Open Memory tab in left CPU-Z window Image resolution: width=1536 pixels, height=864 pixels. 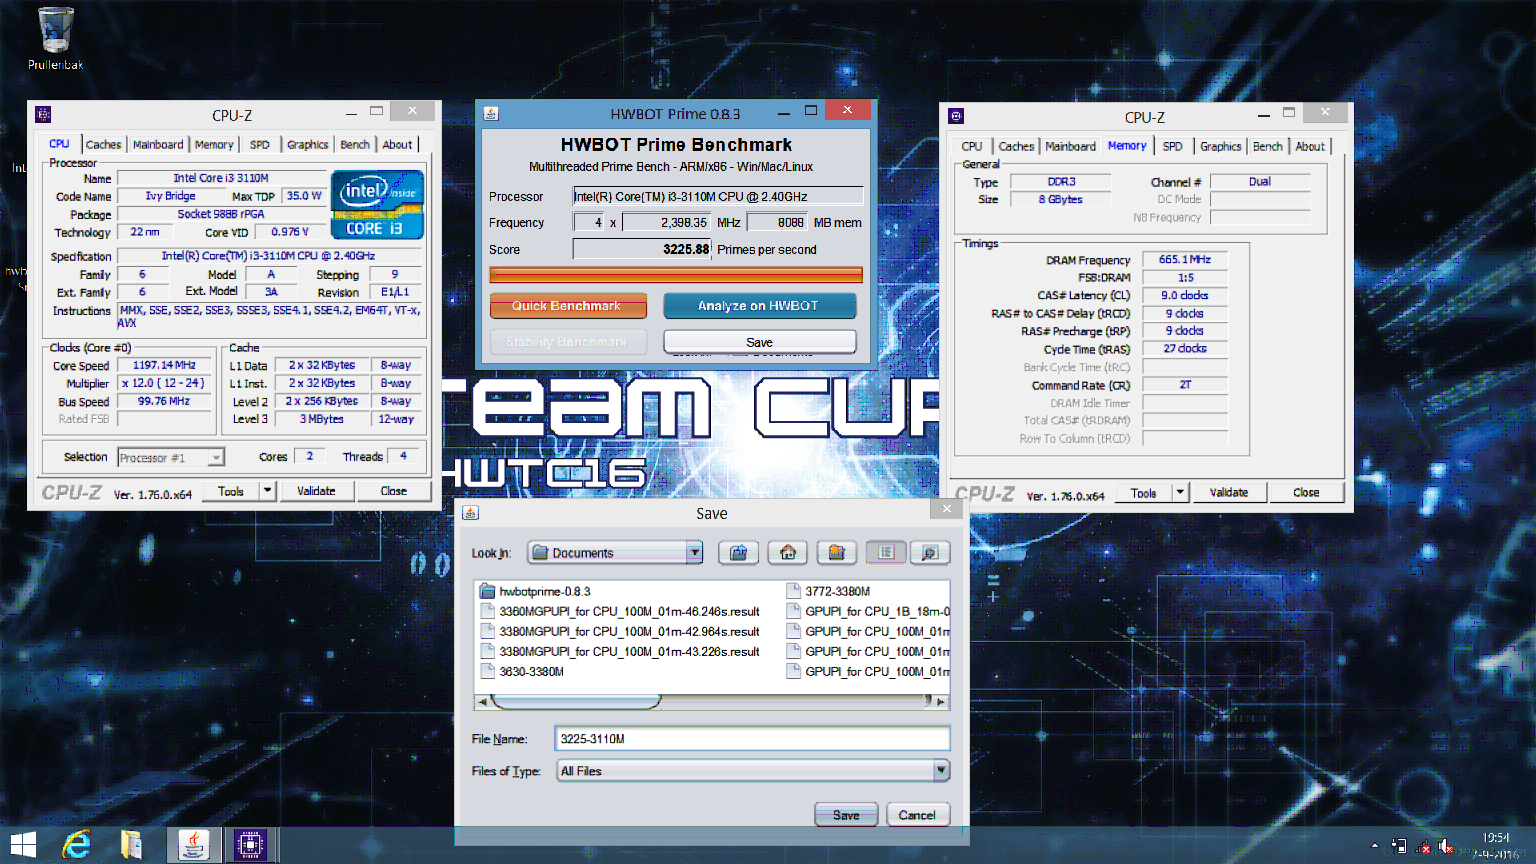click(x=214, y=144)
